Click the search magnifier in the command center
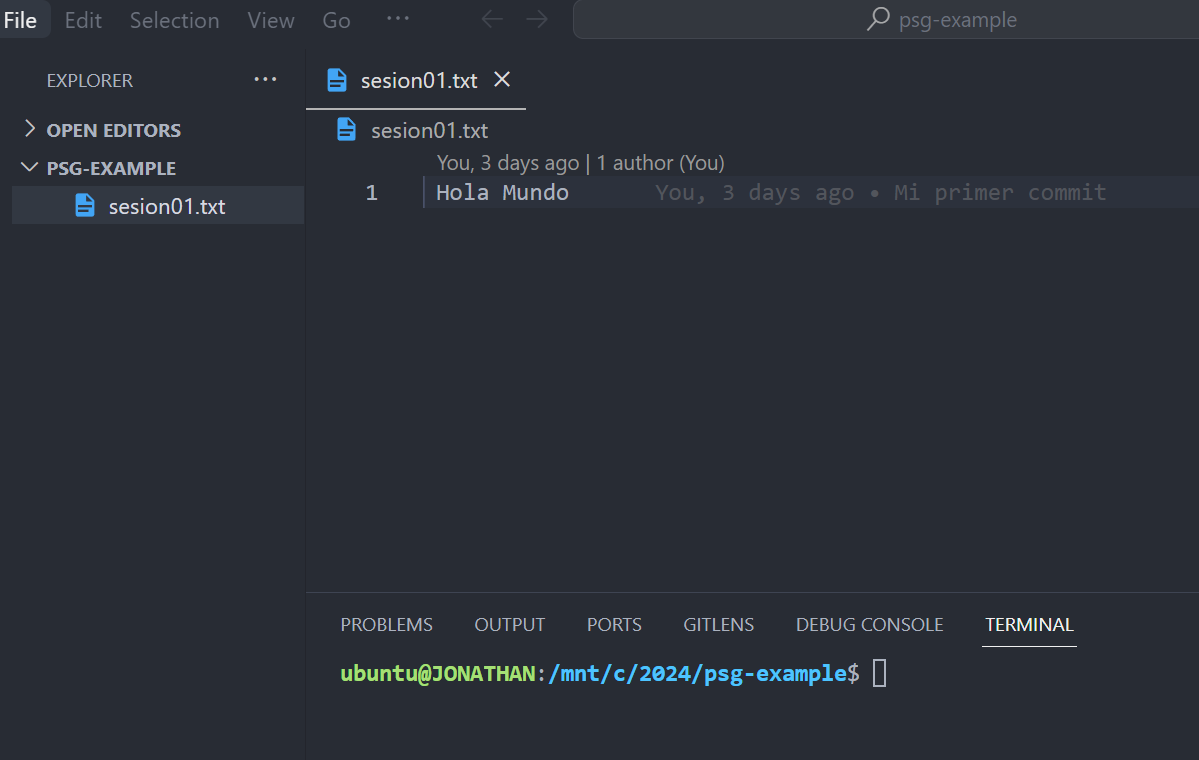The height and width of the screenshot is (760, 1199). pyautogui.click(x=876, y=19)
